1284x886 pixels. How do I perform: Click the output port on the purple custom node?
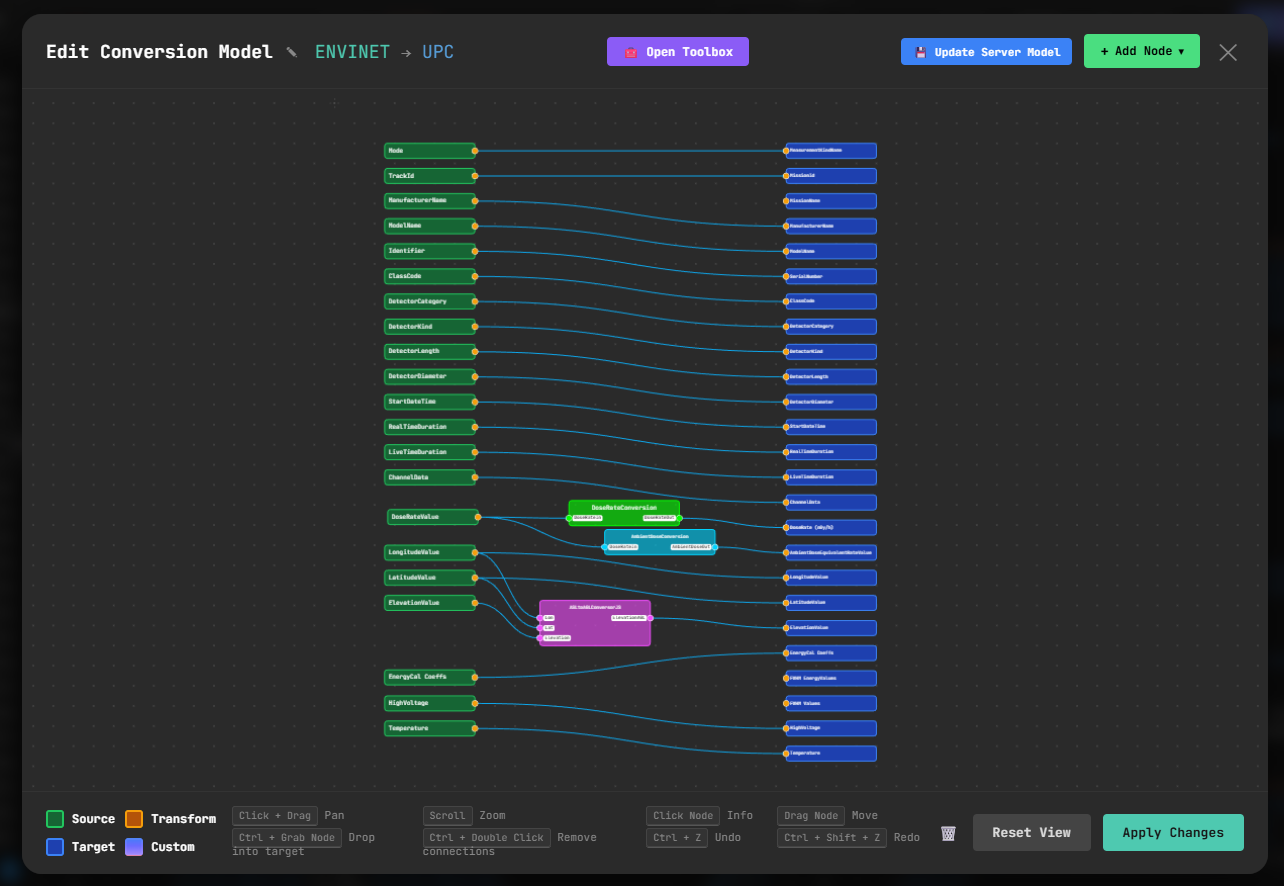pos(650,618)
